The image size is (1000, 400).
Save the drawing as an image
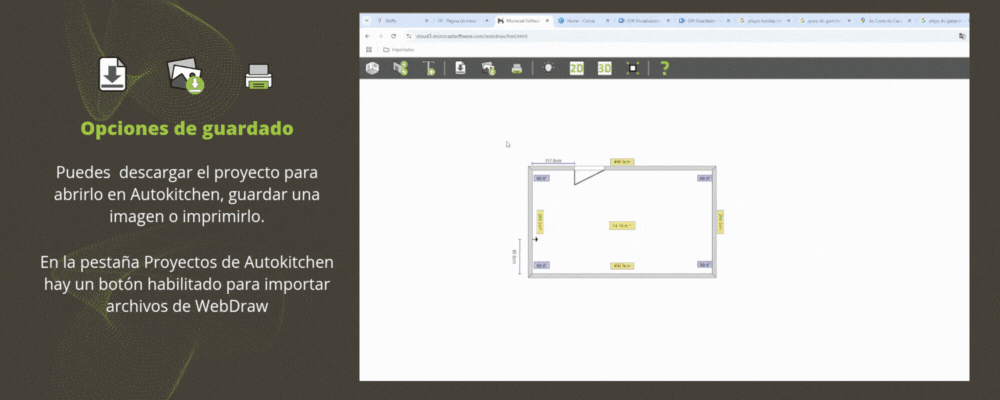coord(489,68)
